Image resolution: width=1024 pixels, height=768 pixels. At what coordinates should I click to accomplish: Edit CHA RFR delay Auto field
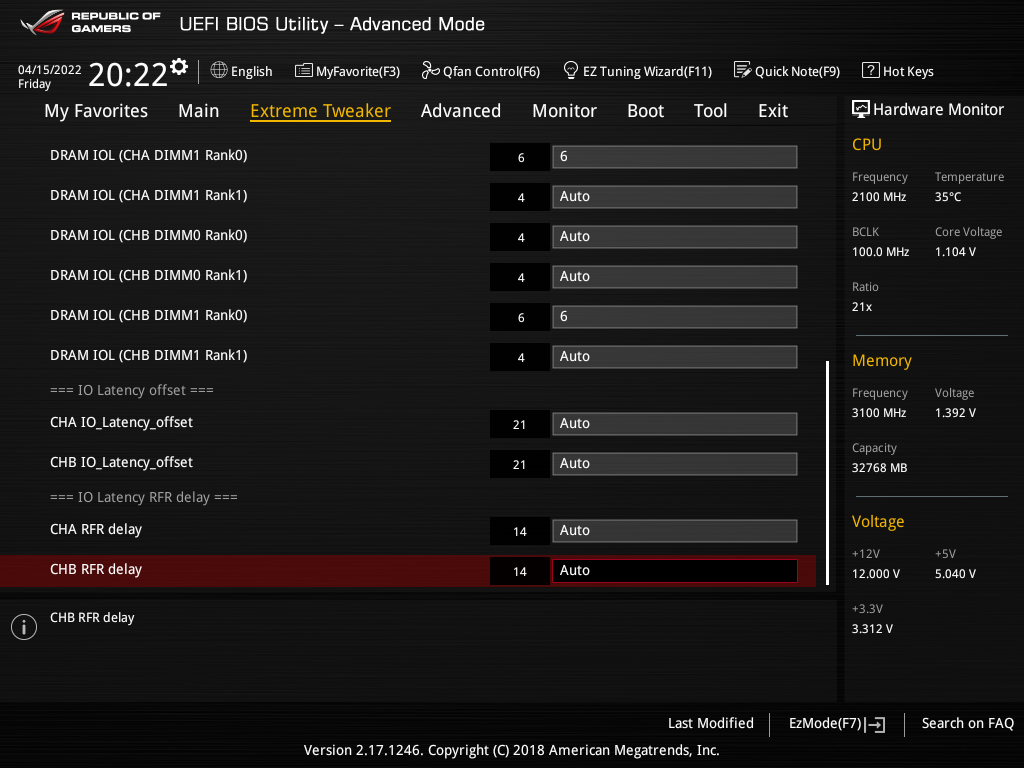coord(675,530)
